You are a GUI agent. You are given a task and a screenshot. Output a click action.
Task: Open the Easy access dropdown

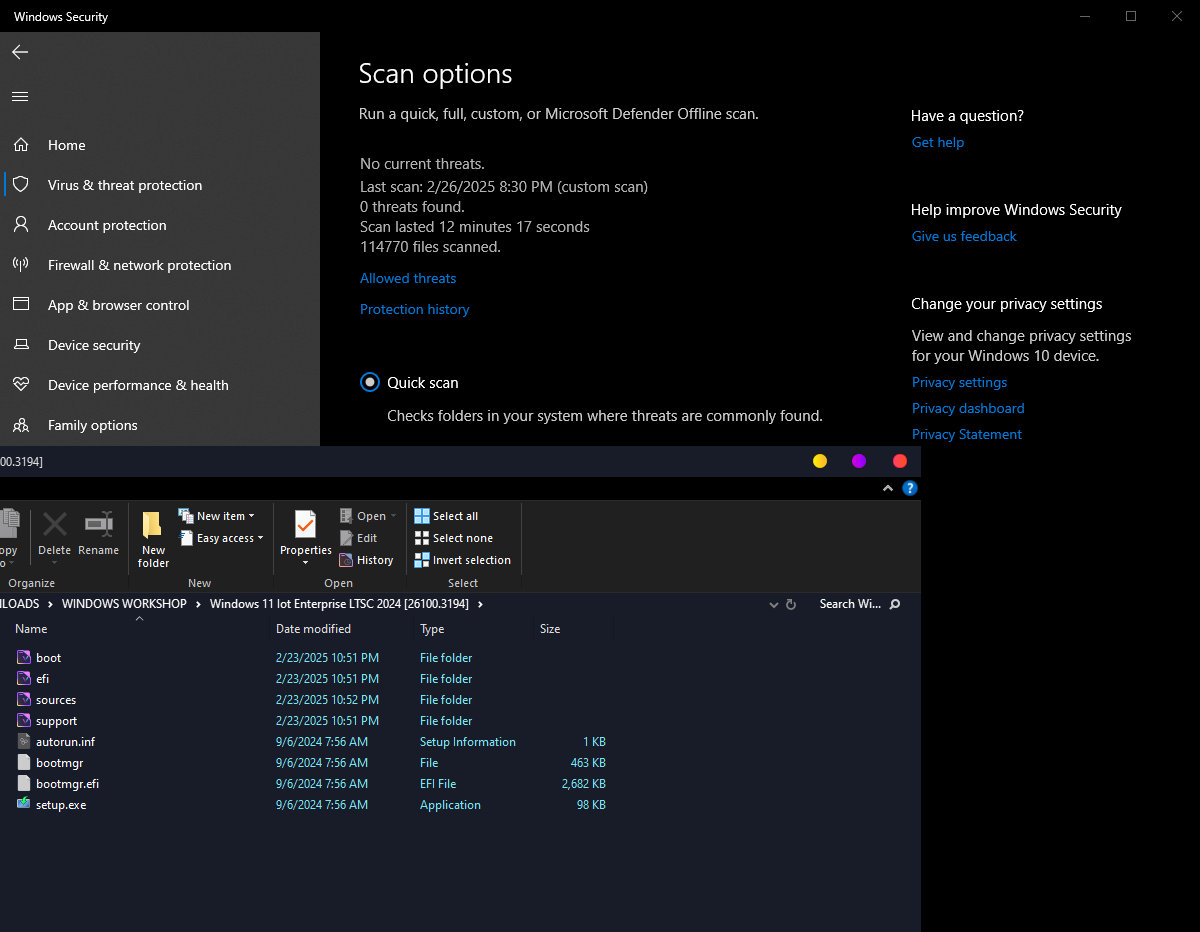[x=222, y=538]
